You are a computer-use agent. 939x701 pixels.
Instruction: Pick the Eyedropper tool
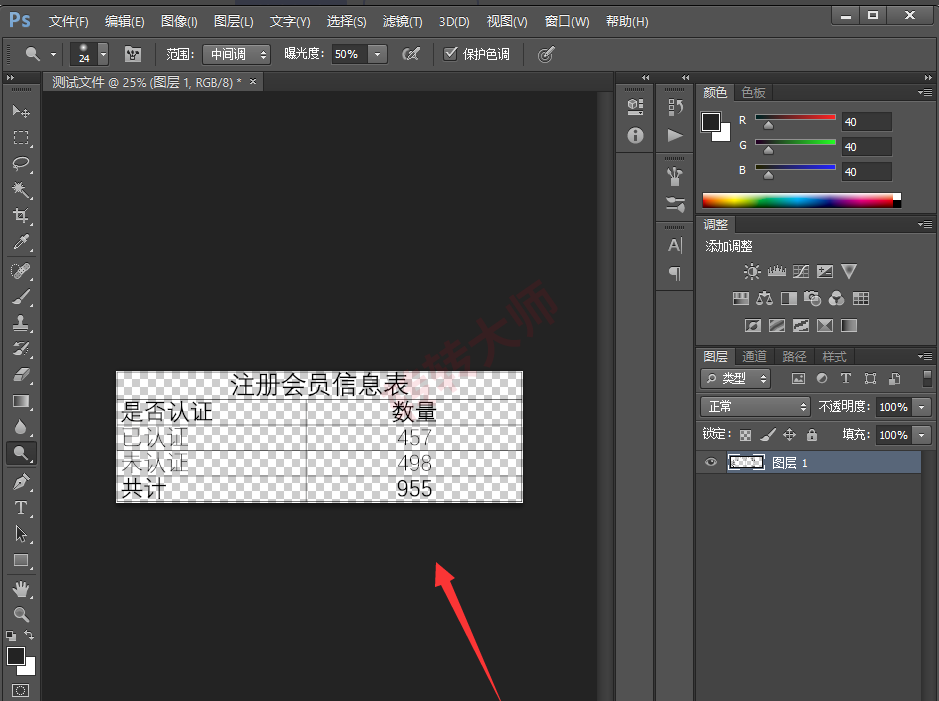point(21,242)
